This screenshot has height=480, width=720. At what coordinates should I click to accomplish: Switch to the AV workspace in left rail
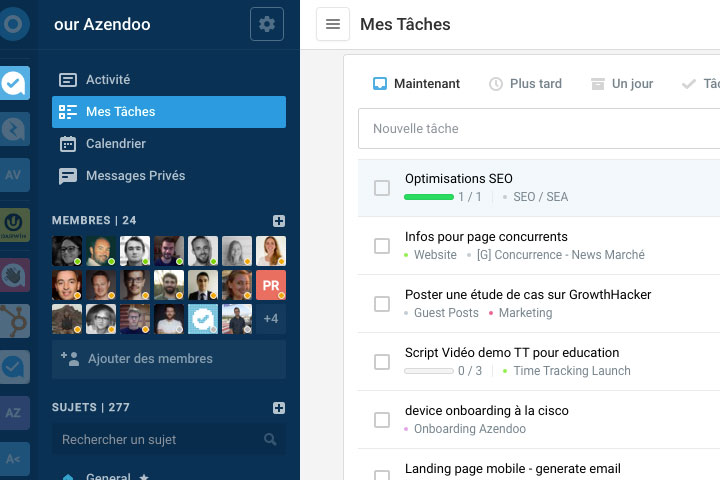pos(15,175)
